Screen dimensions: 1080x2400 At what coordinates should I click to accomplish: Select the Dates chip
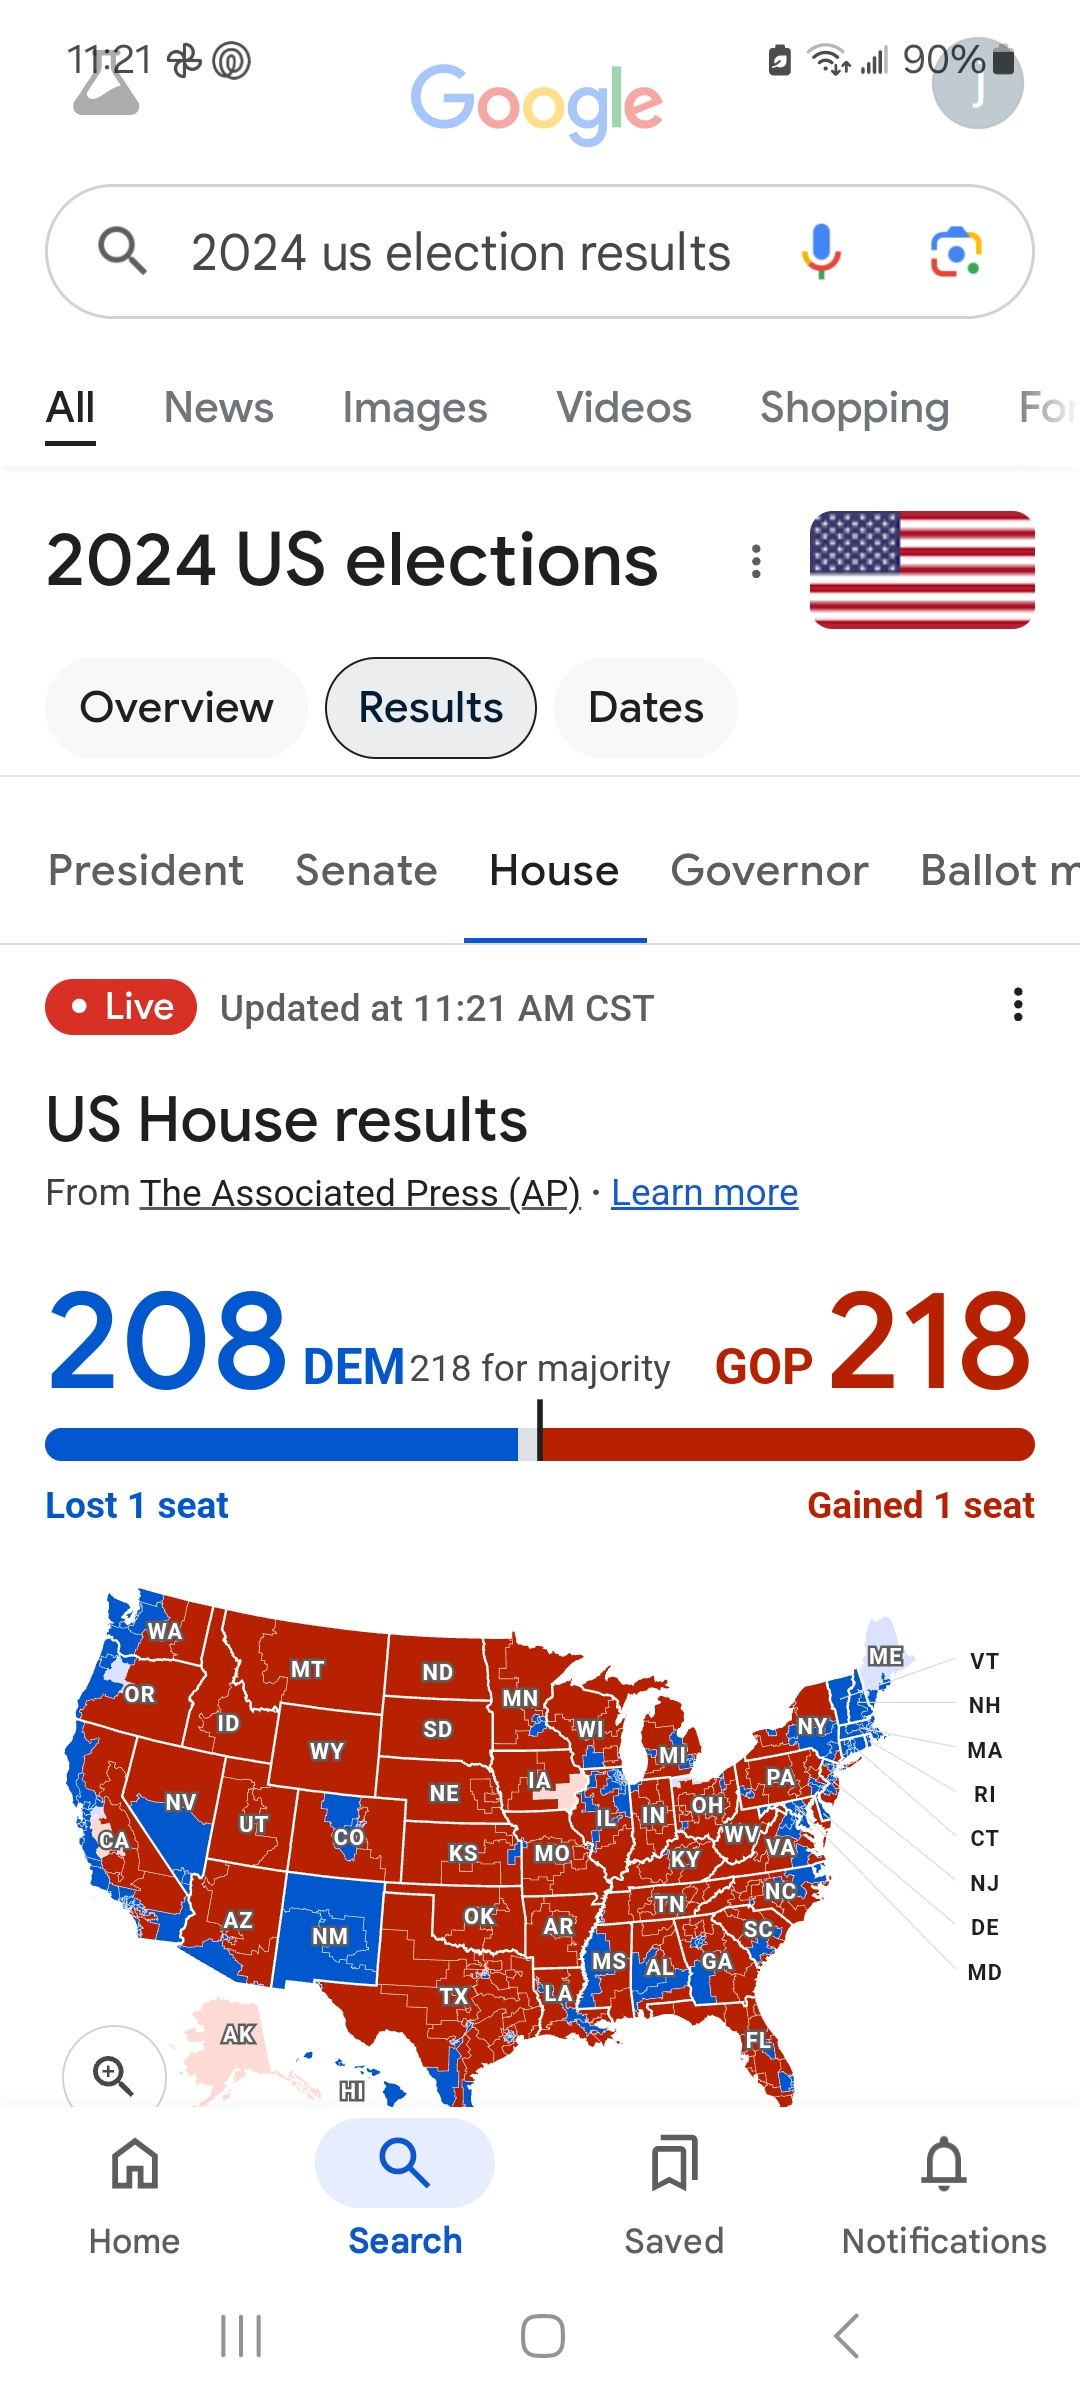pos(646,708)
